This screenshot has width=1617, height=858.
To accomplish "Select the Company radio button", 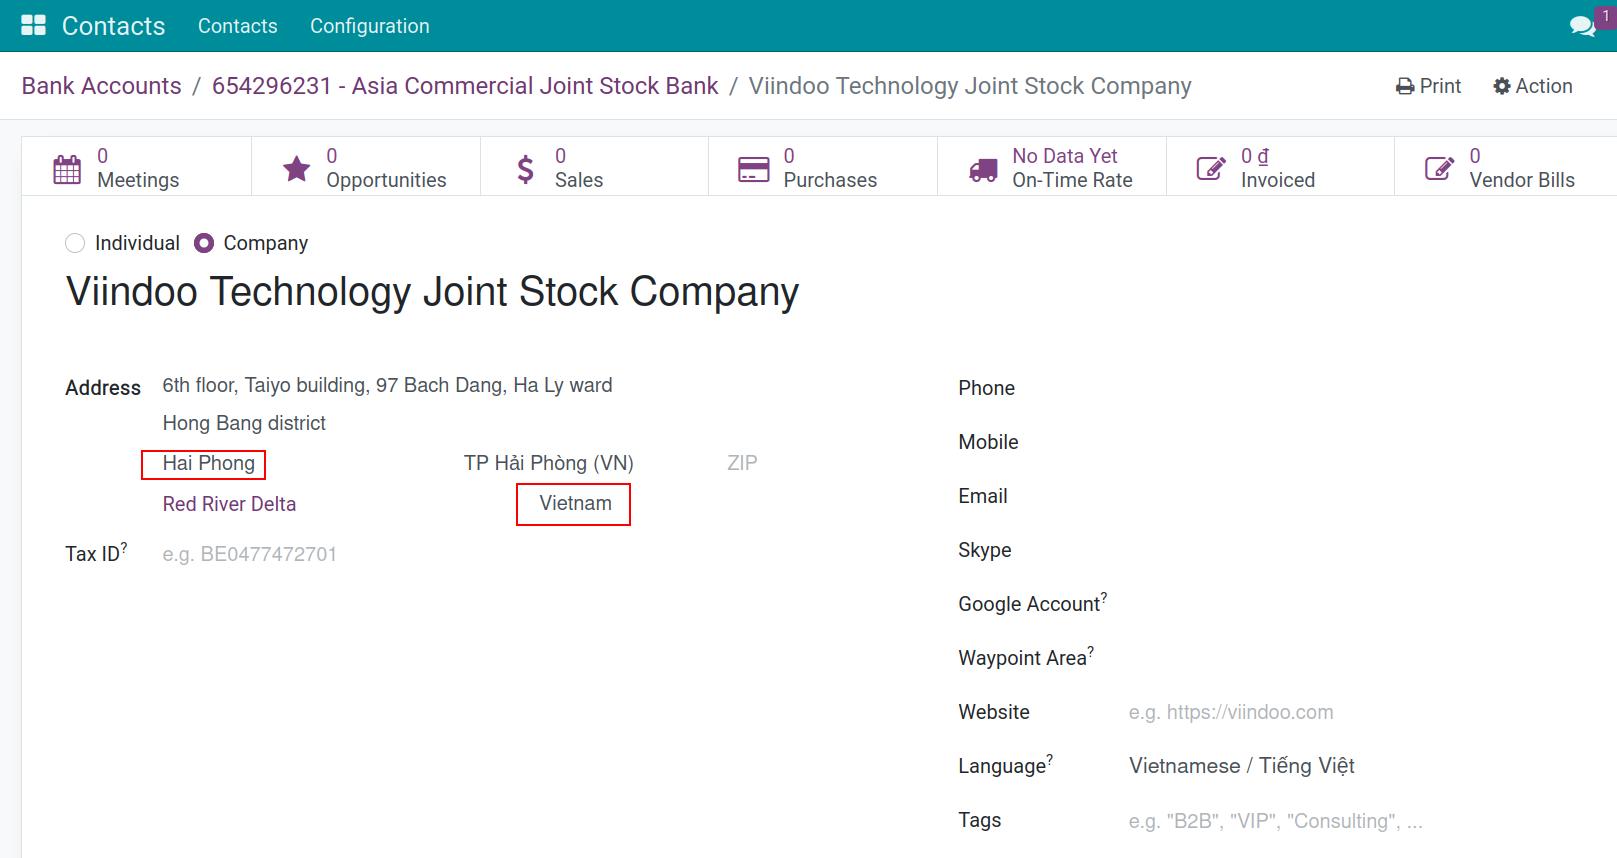I will [204, 243].
